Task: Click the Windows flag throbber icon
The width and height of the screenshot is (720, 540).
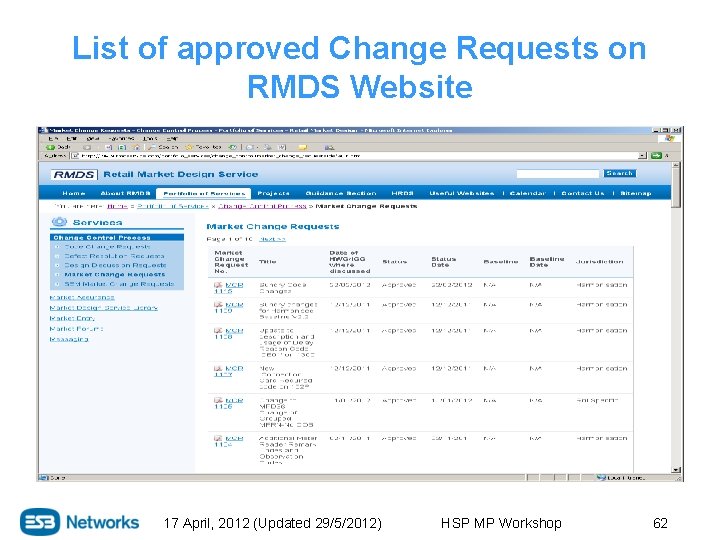Action: pyautogui.click(x=669, y=138)
